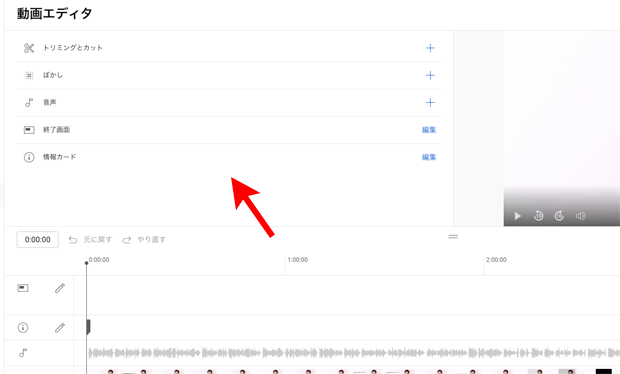The image size is (620, 374).
Task: Edit info card track with pencil icon
Action: (60, 328)
